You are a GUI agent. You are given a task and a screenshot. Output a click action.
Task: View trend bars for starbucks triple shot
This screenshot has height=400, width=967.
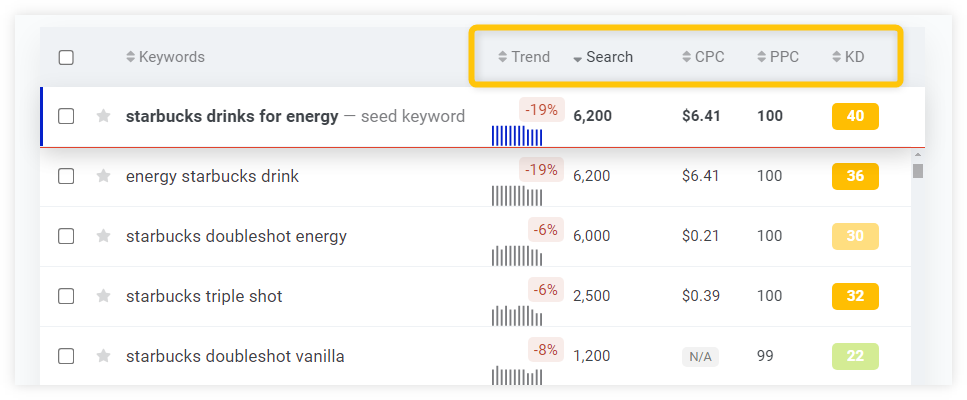point(517,316)
